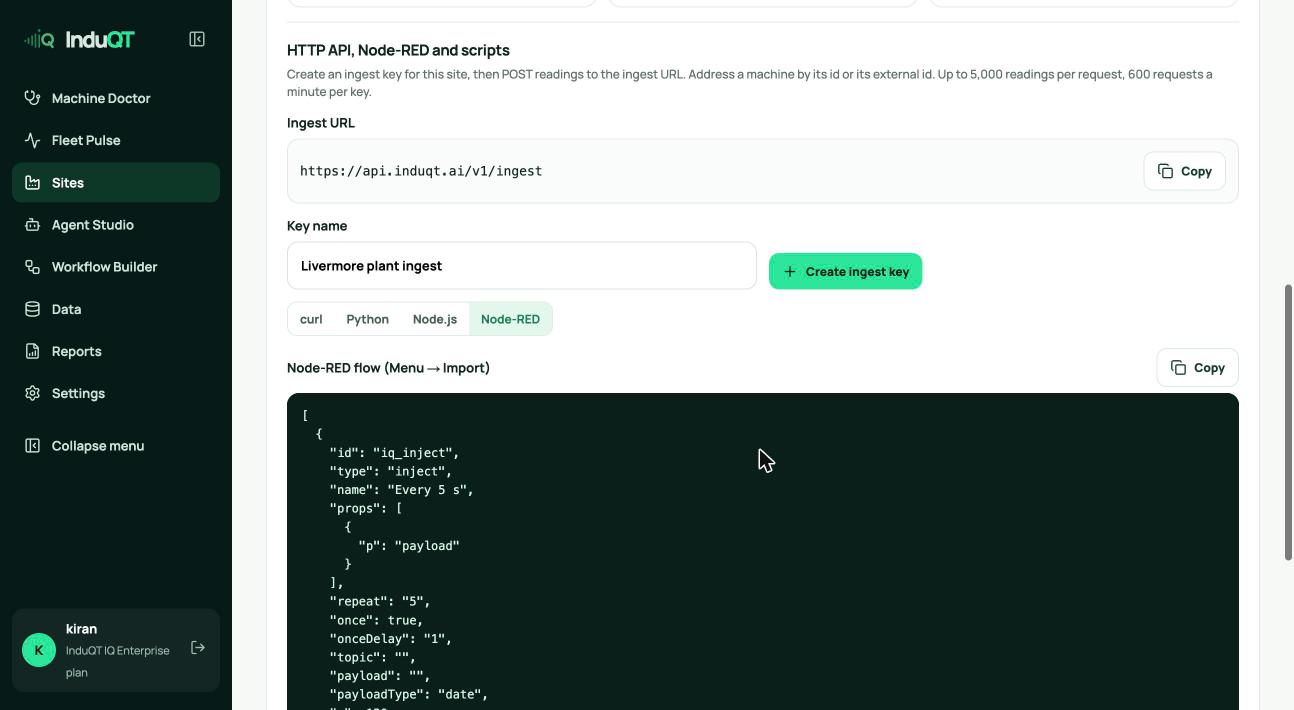1294x710 pixels.
Task: Click the "InduQT IQ Enterprise plan" text
Action: tap(118, 661)
